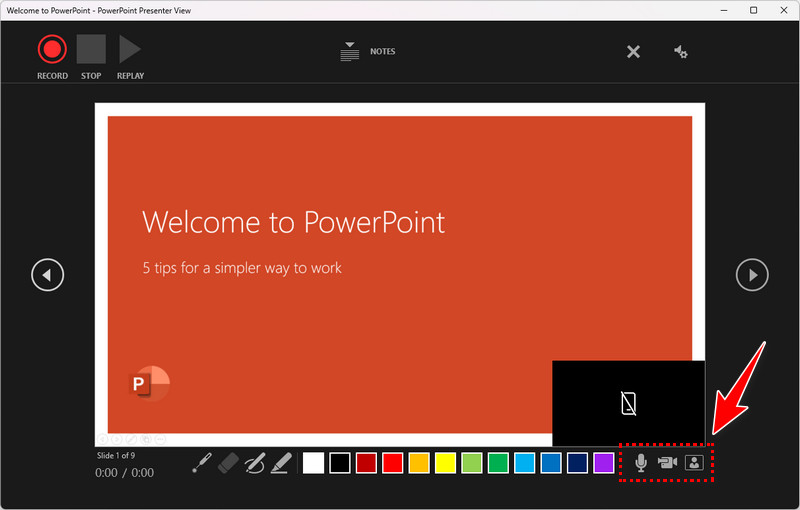The image size is (800, 510).
Task: Go to the previous slide with the left arrow
Action: [x=47, y=275]
